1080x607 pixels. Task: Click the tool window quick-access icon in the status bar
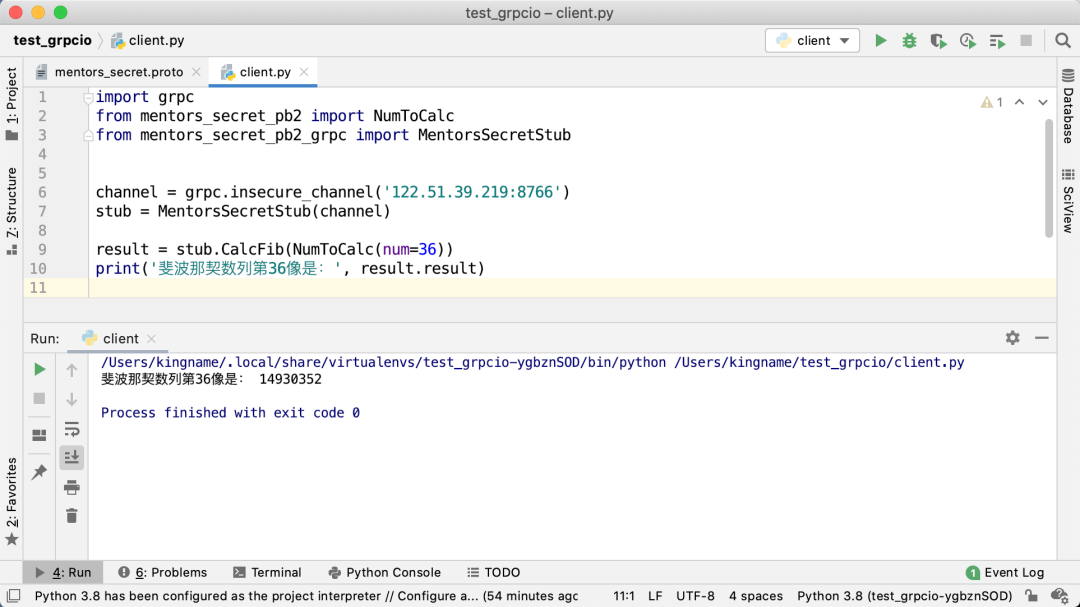13,596
